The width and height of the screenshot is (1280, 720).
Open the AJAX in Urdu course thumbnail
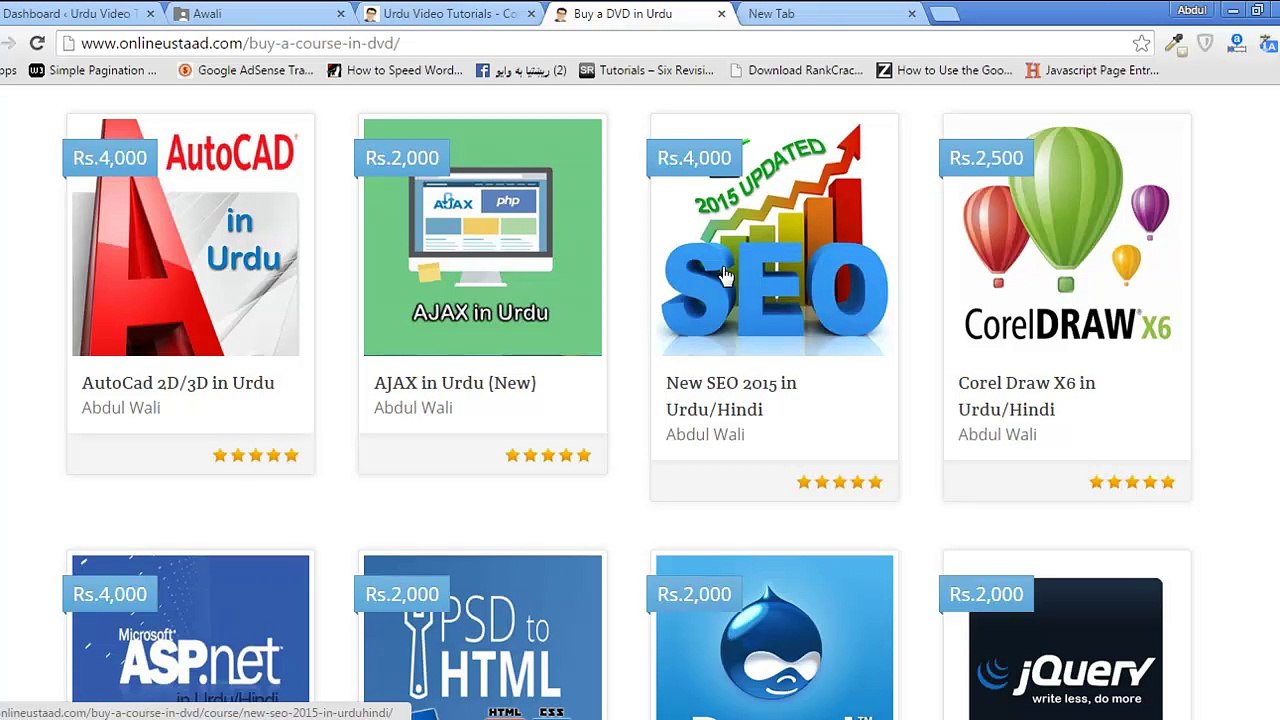coord(483,237)
